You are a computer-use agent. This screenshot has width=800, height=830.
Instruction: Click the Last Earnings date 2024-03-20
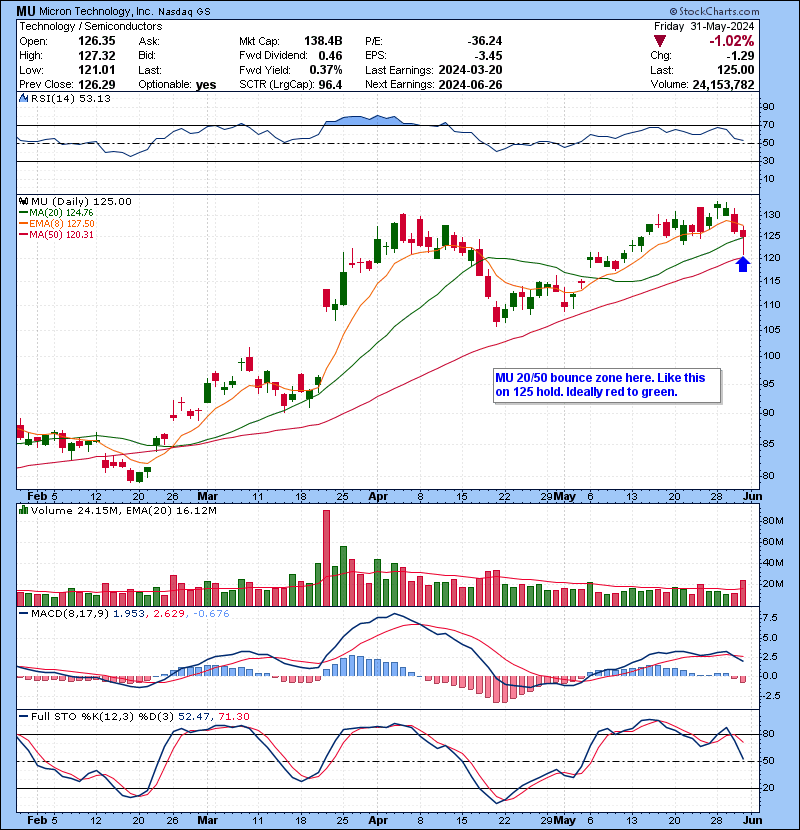click(470, 70)
